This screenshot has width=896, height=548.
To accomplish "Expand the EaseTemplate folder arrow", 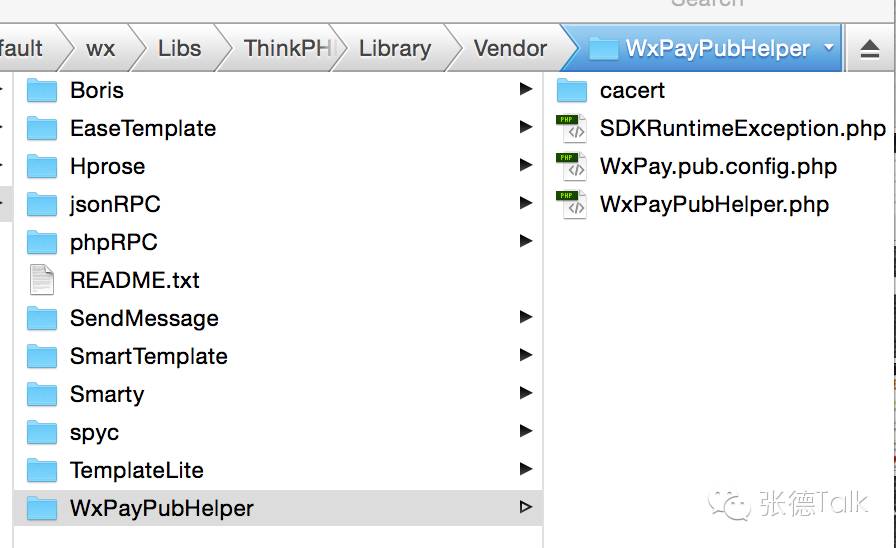I will pos(526,128).
